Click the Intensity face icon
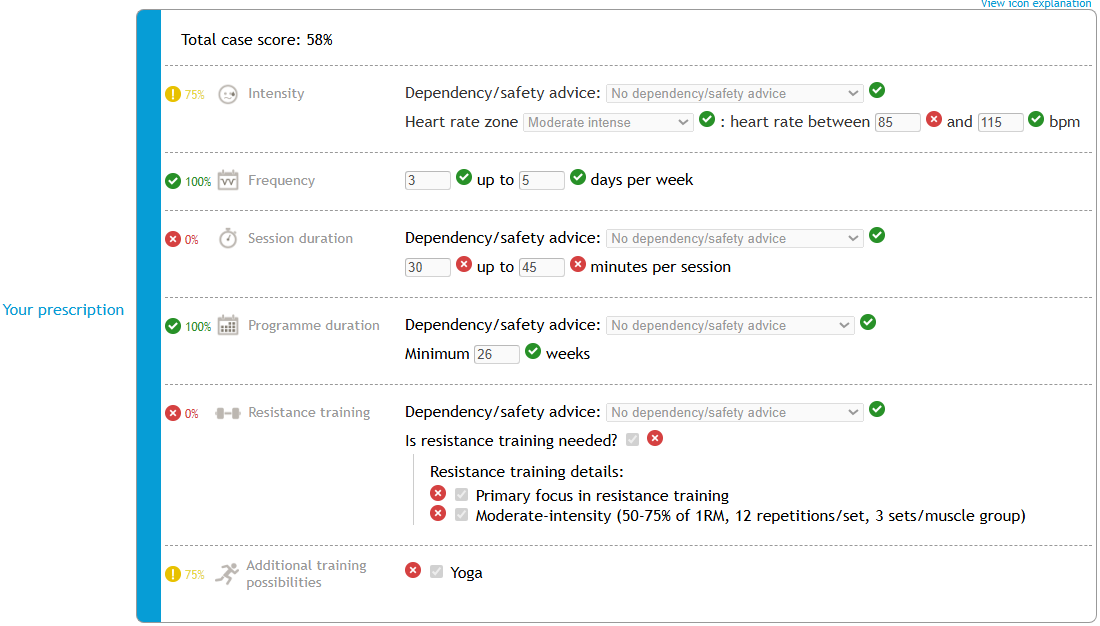1100x626 pixels. click(x=228, y=94)
